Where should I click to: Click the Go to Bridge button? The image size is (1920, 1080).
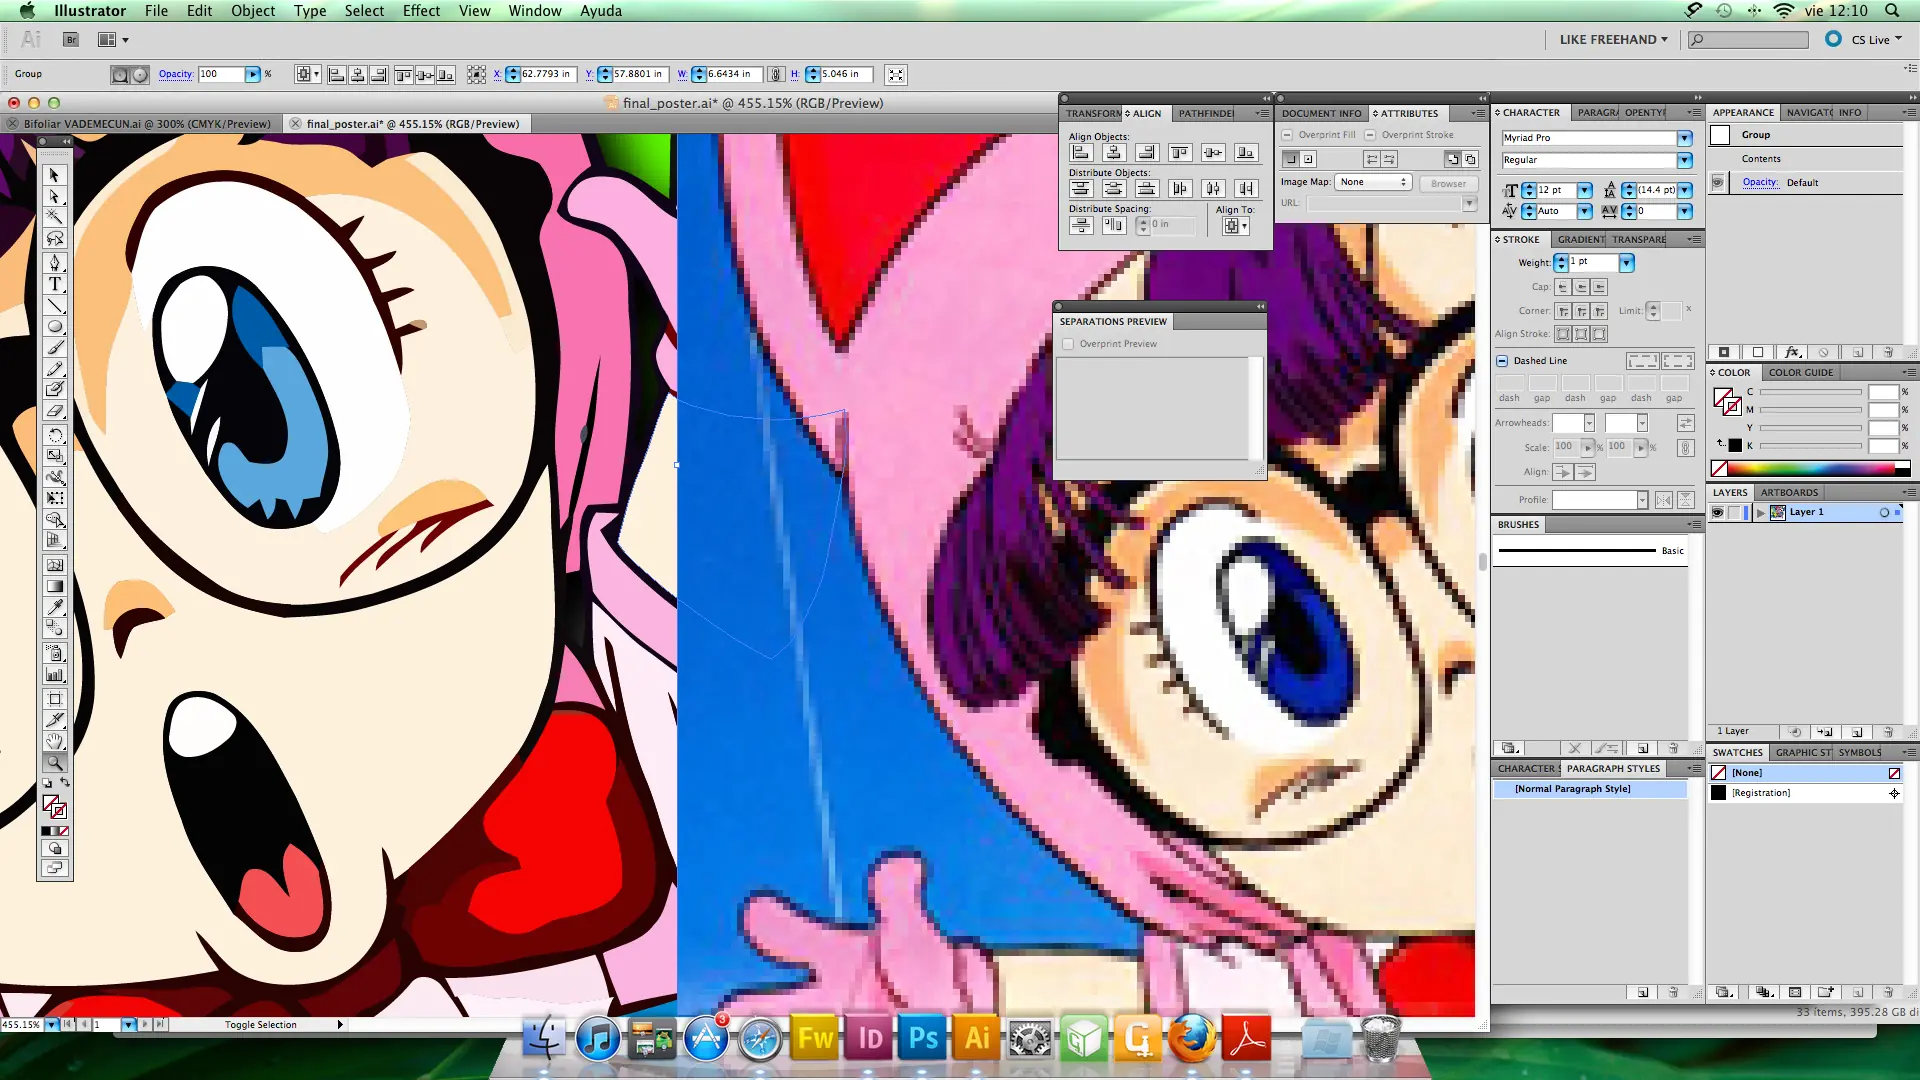tap(71, 40)
